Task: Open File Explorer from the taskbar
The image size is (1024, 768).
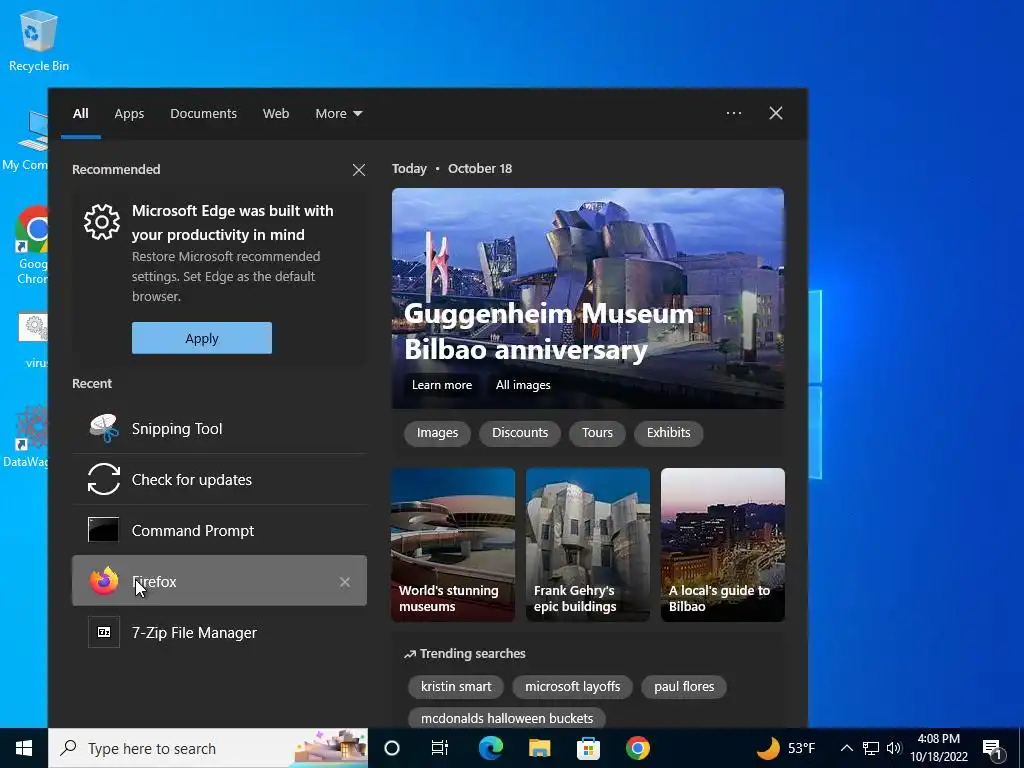Action: 539,748
